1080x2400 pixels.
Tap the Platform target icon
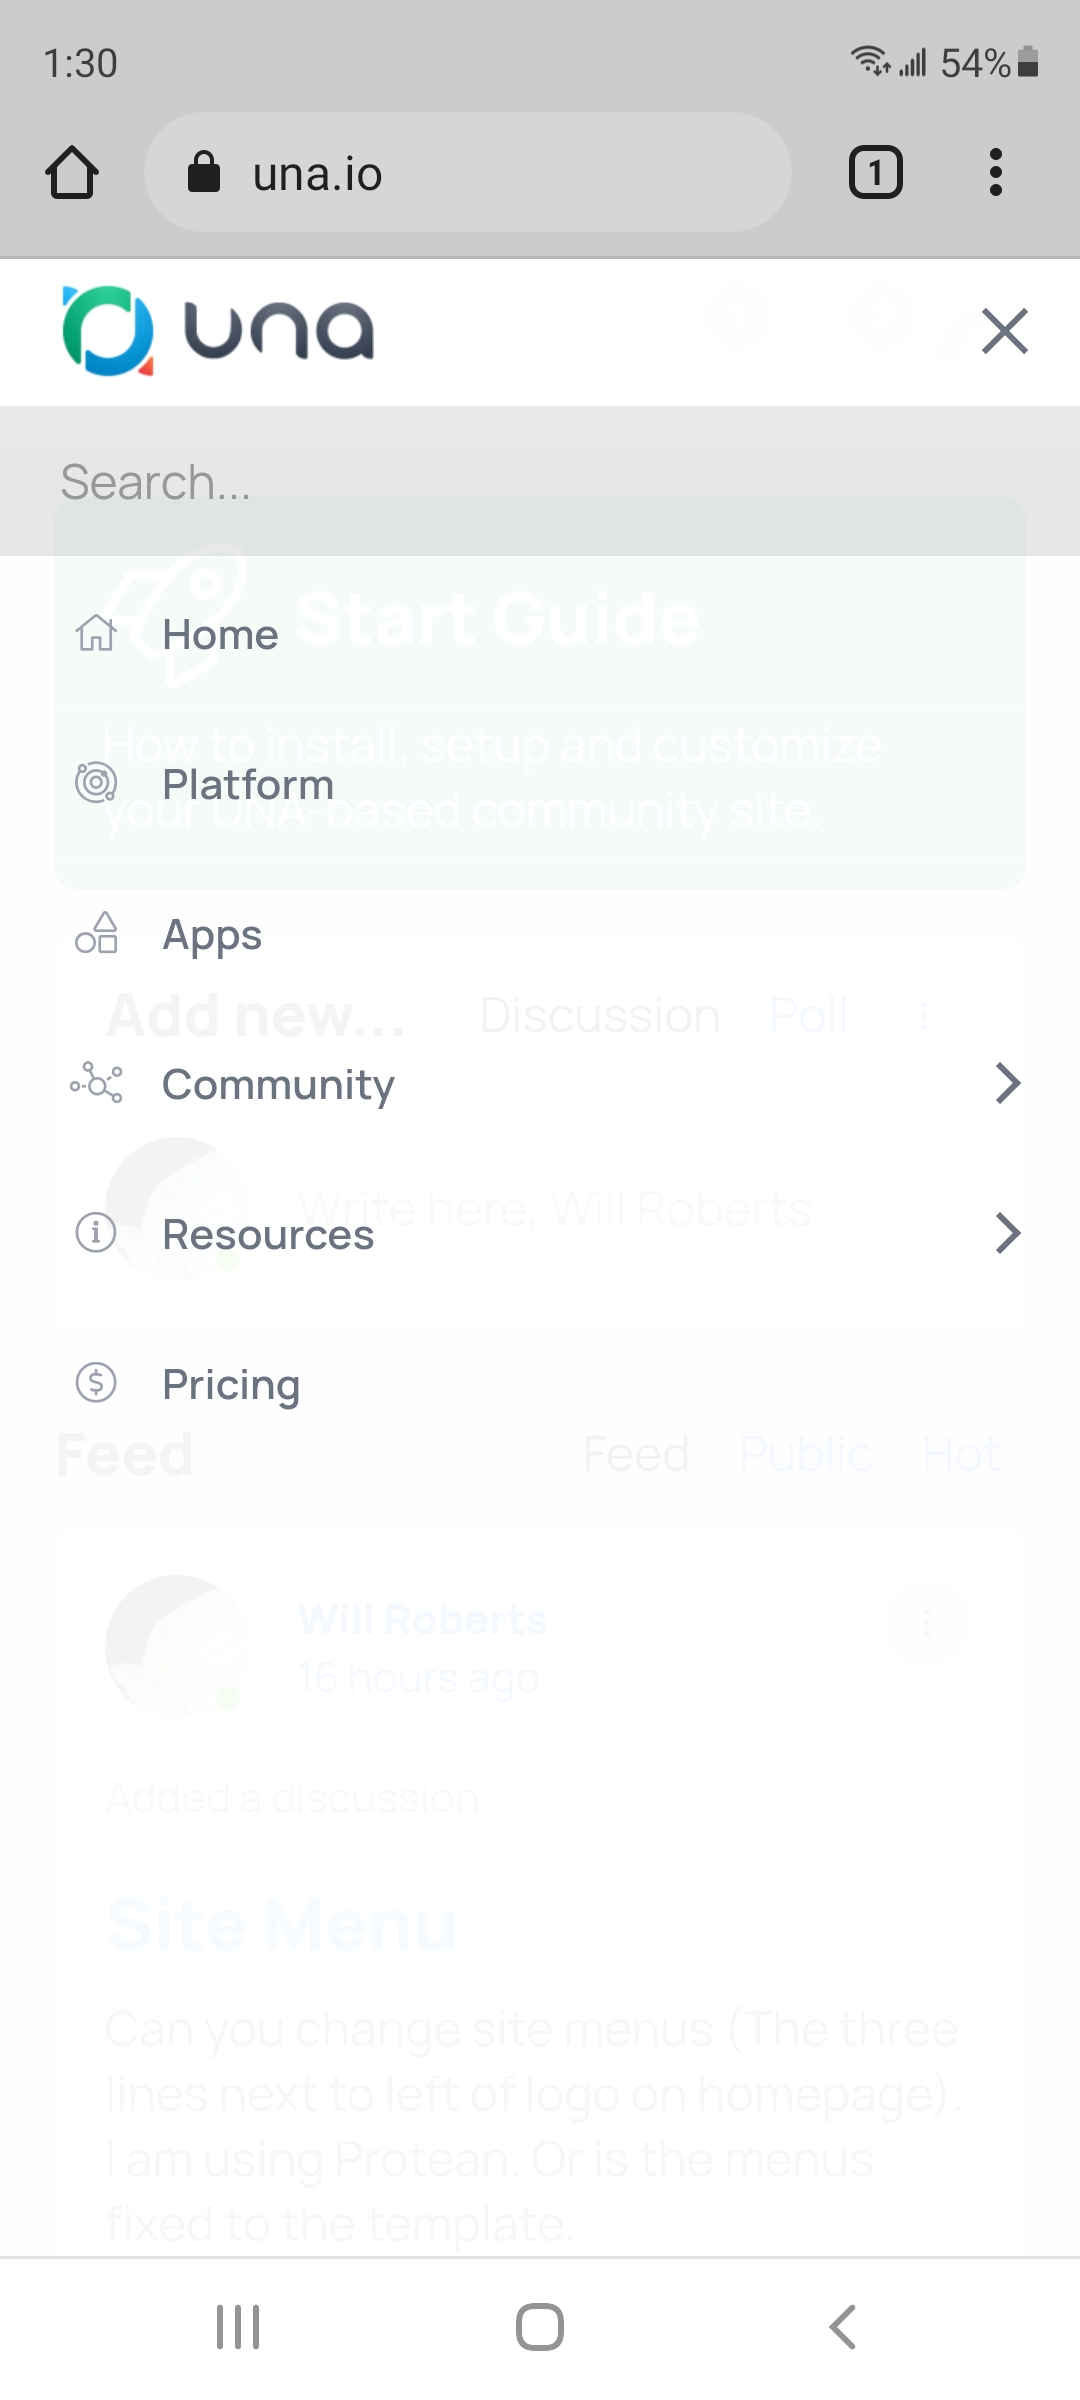coord(96,783)
